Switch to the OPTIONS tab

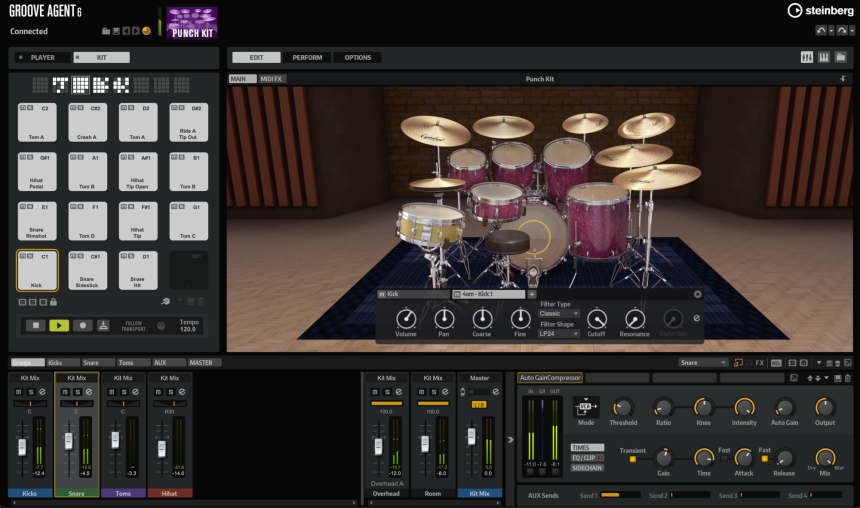[358, 57]
